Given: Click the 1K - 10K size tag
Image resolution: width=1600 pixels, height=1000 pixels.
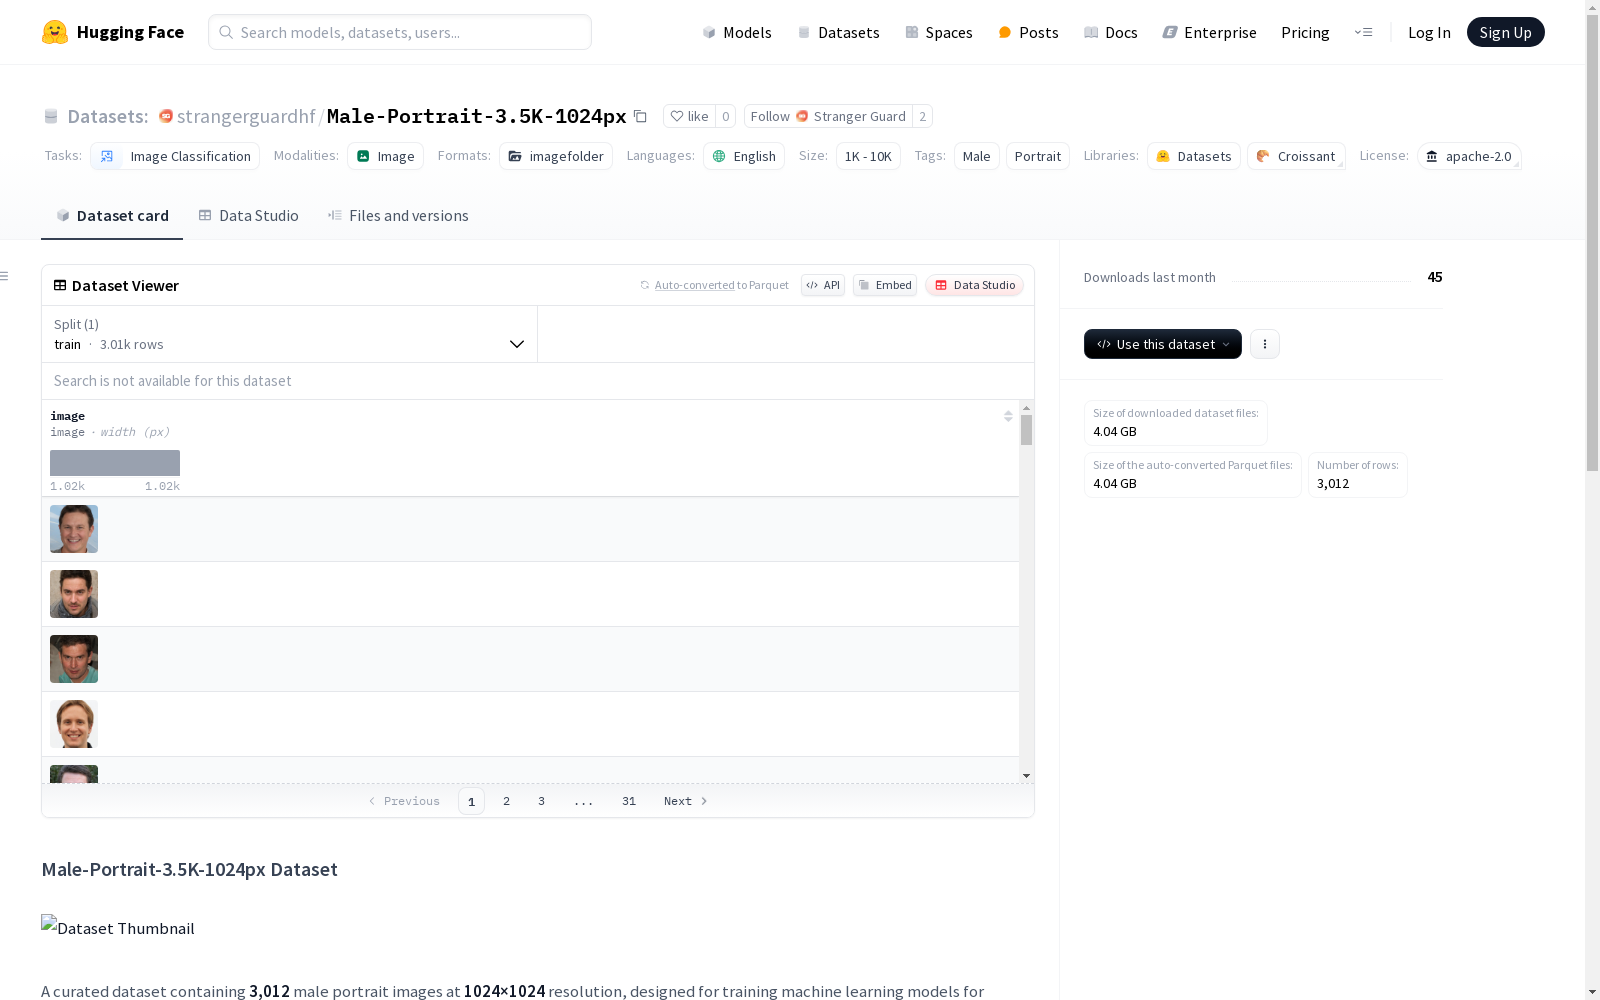Looking at the screenshot, I should [x=868, y=156].
